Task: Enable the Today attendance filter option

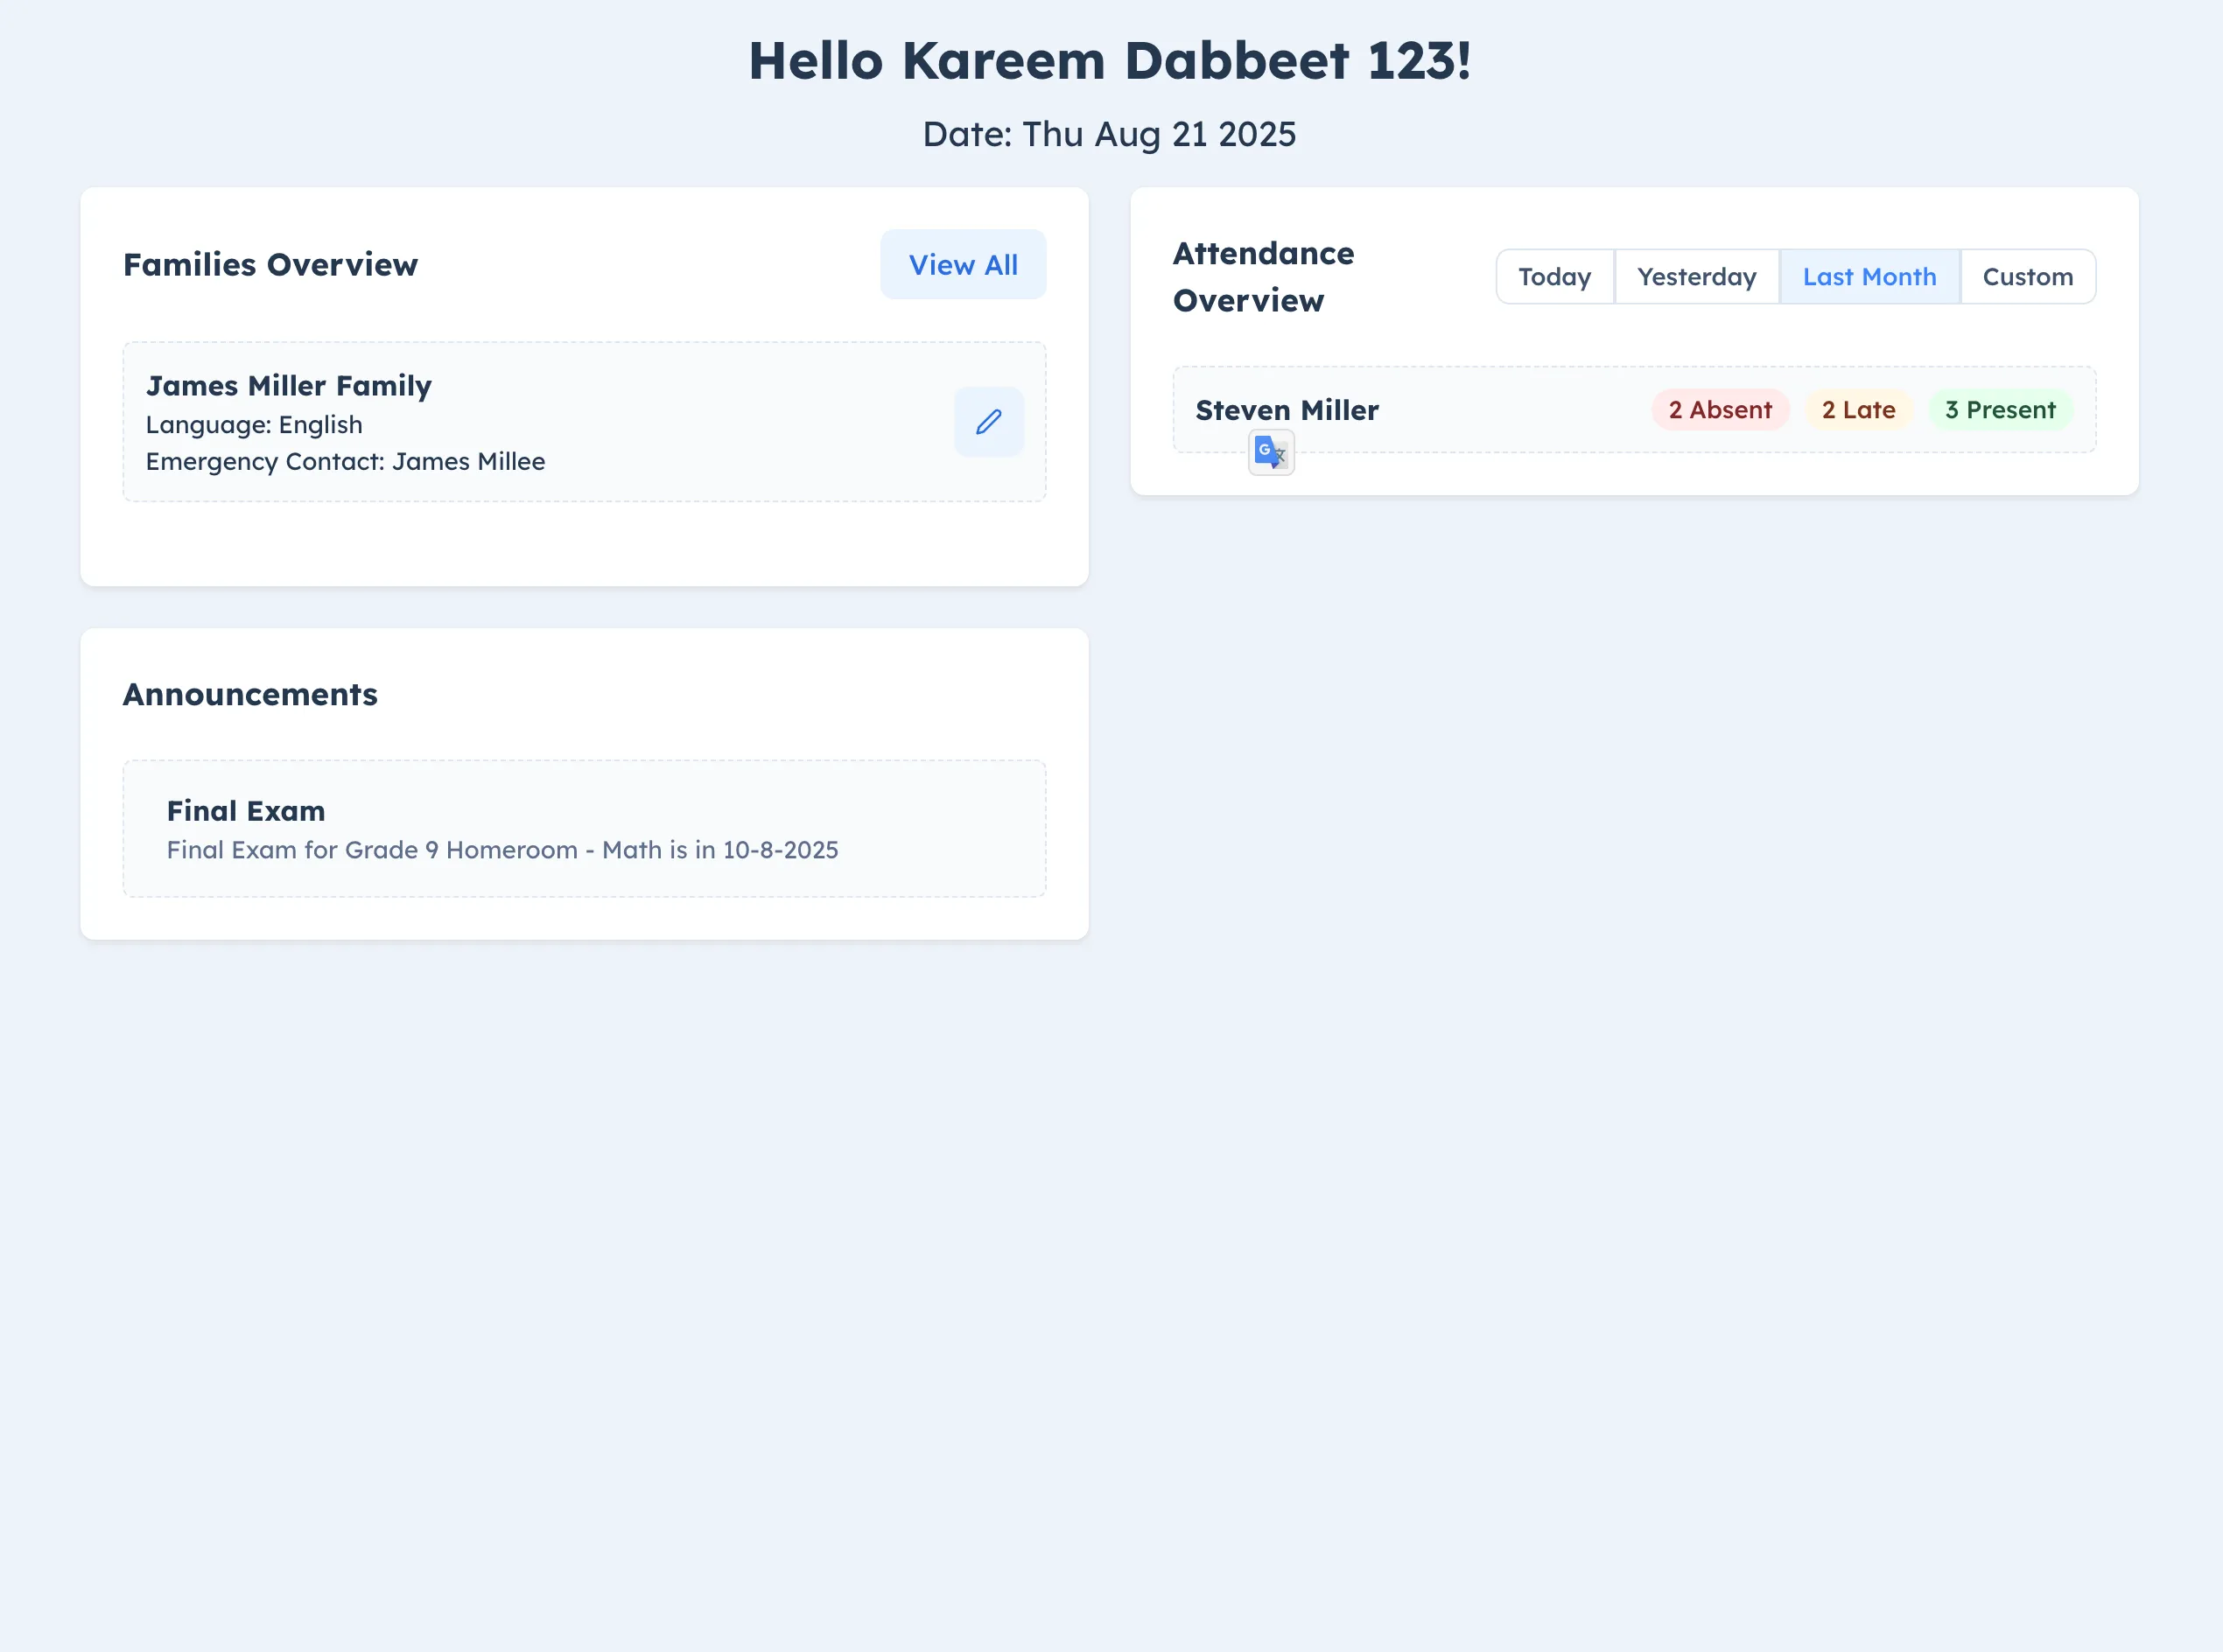Action: (1554, 276)
